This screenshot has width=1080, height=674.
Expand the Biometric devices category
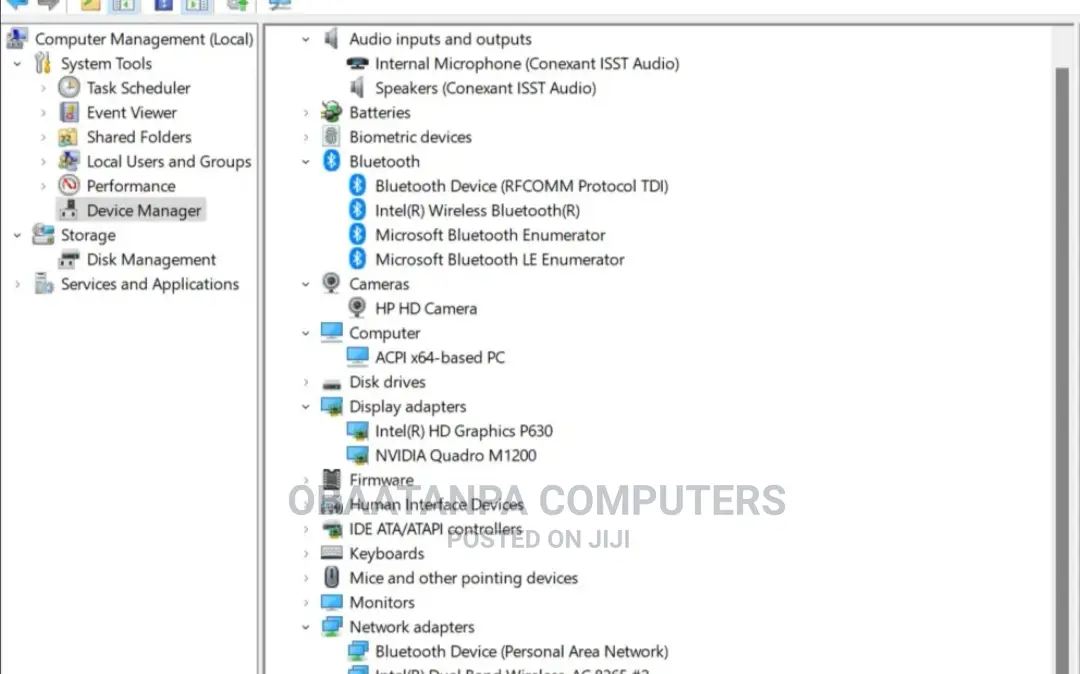click(306, 137)
